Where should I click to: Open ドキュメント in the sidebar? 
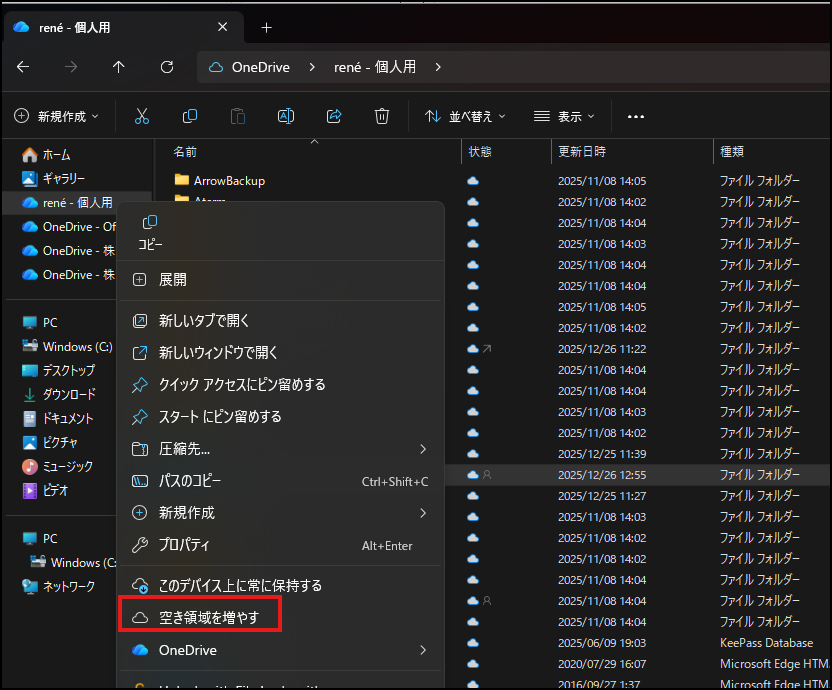tap(58, 418)
